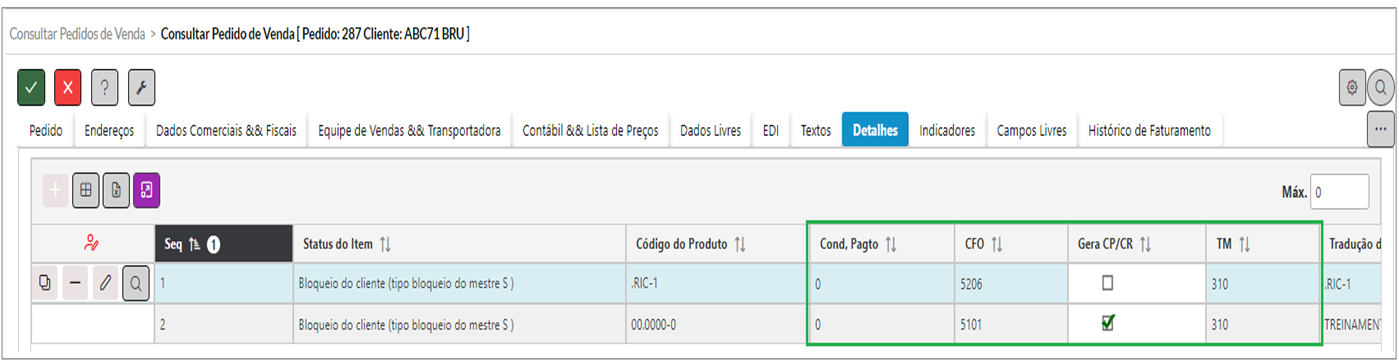Go back via Consultar Pedidos de Venda breadcrumb
The width and height of the screenshot is (1399, 363).
click(x=77, y=34)
